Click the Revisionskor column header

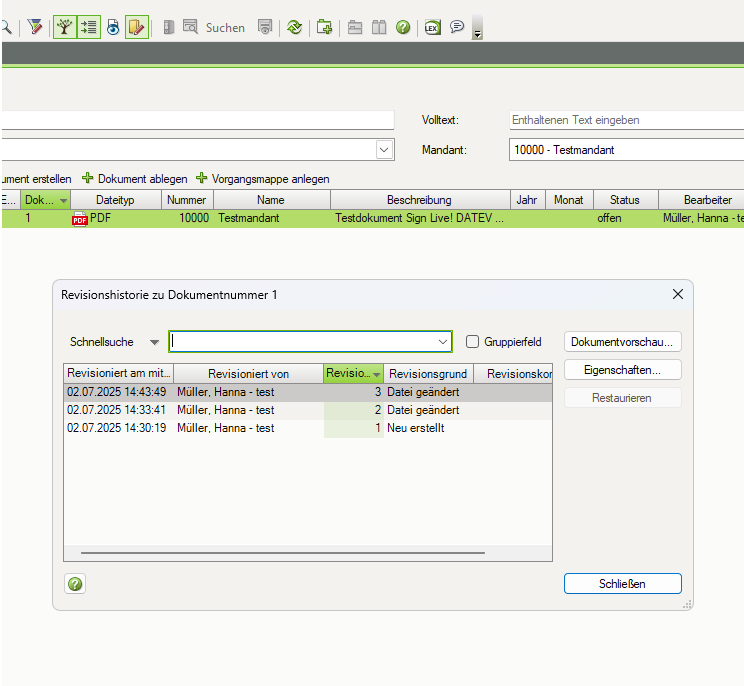[x=513, y=373]
